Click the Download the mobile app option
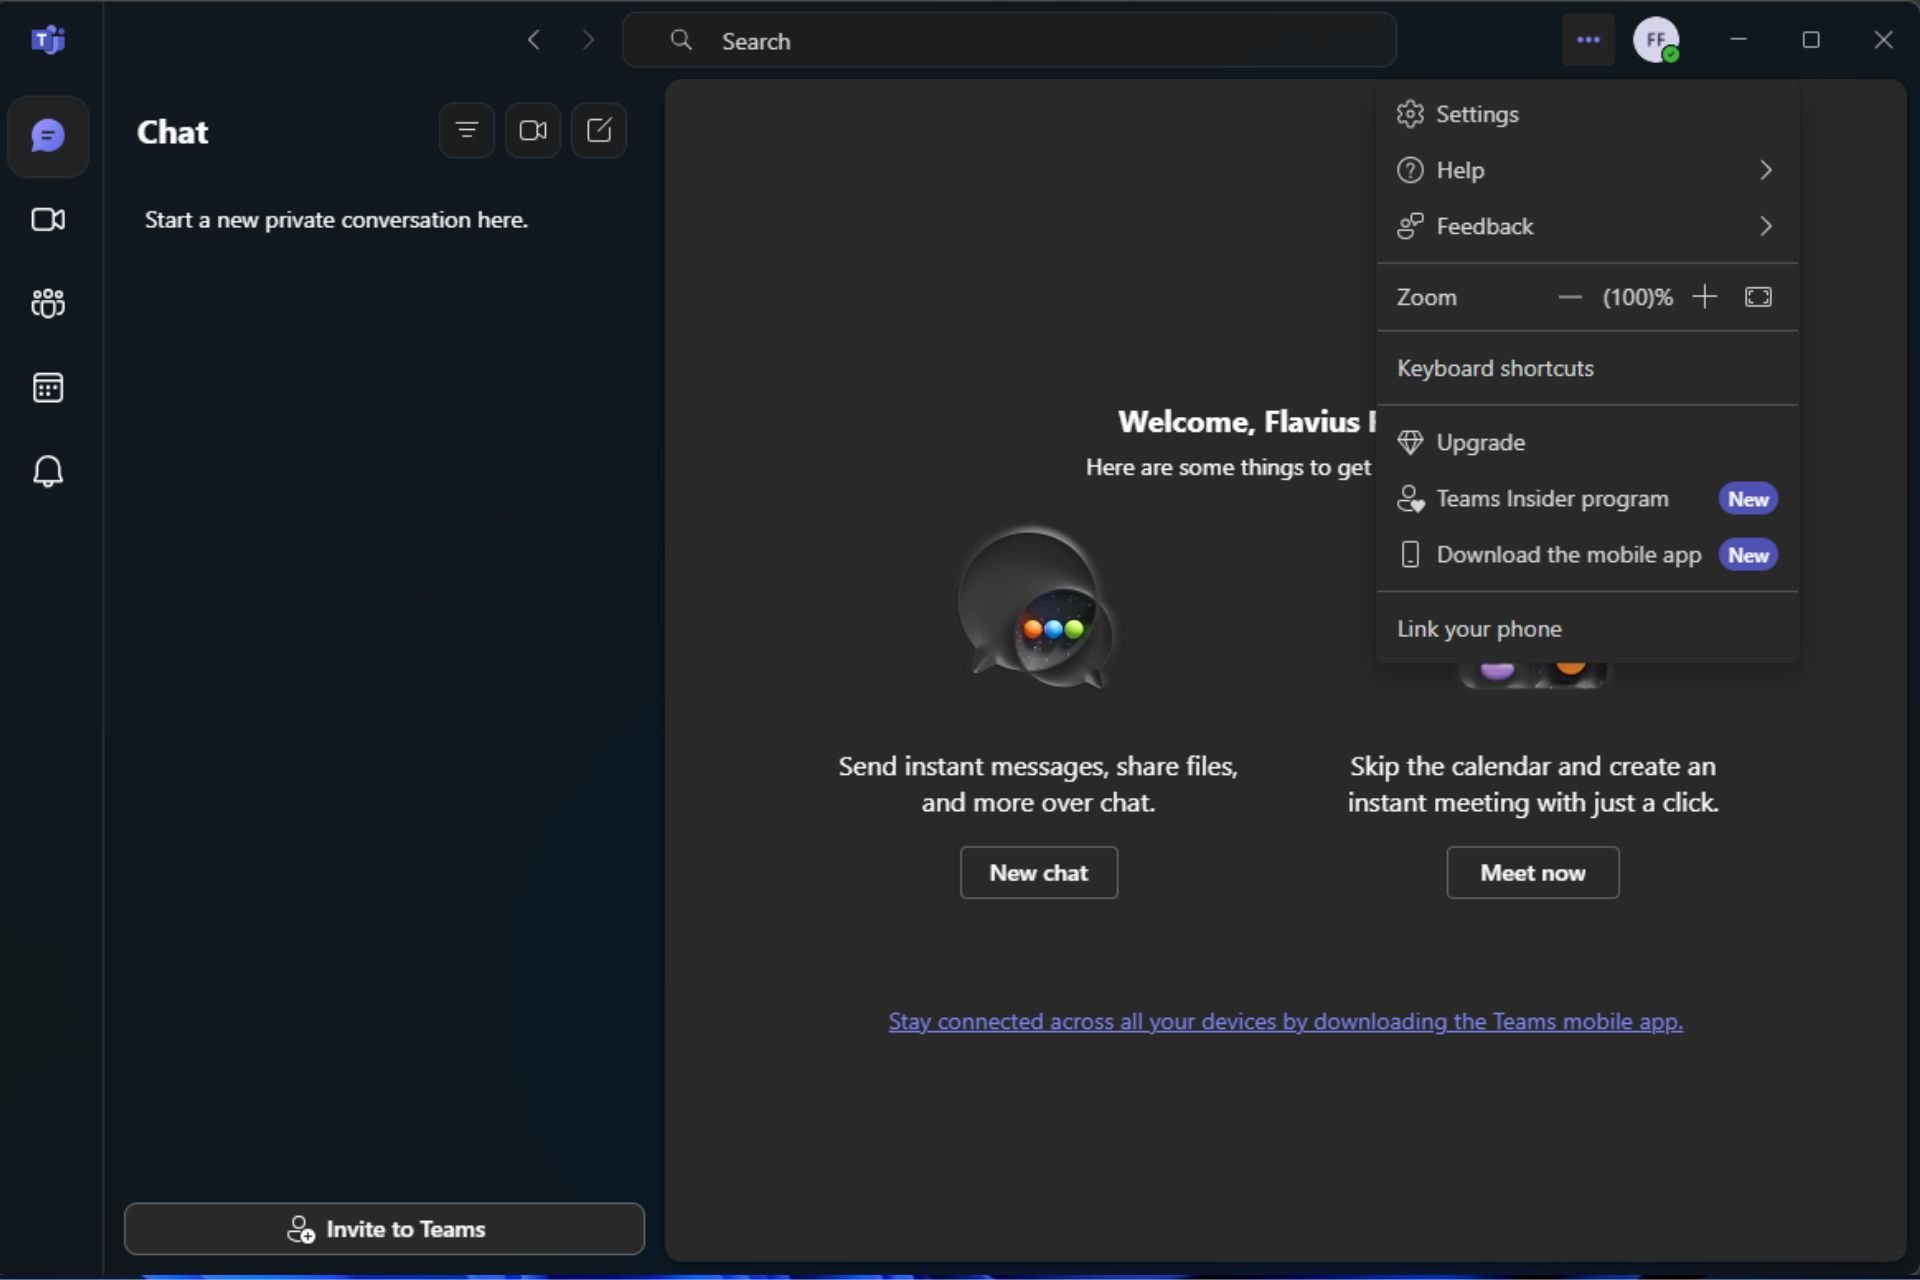This screenshot has height=1280, width=1920. [x=1567, y=554]
